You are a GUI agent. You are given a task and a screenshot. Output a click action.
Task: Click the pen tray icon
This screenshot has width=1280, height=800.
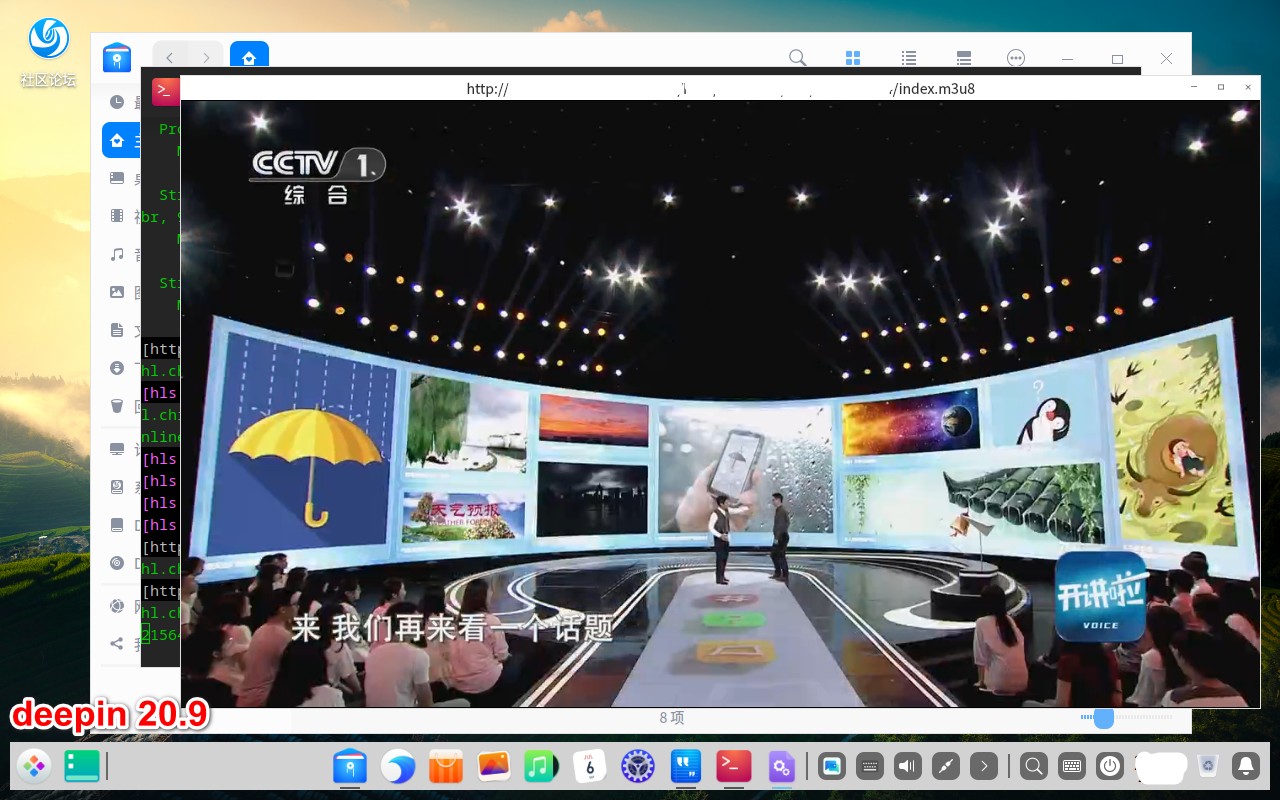[x=945, y=767]
